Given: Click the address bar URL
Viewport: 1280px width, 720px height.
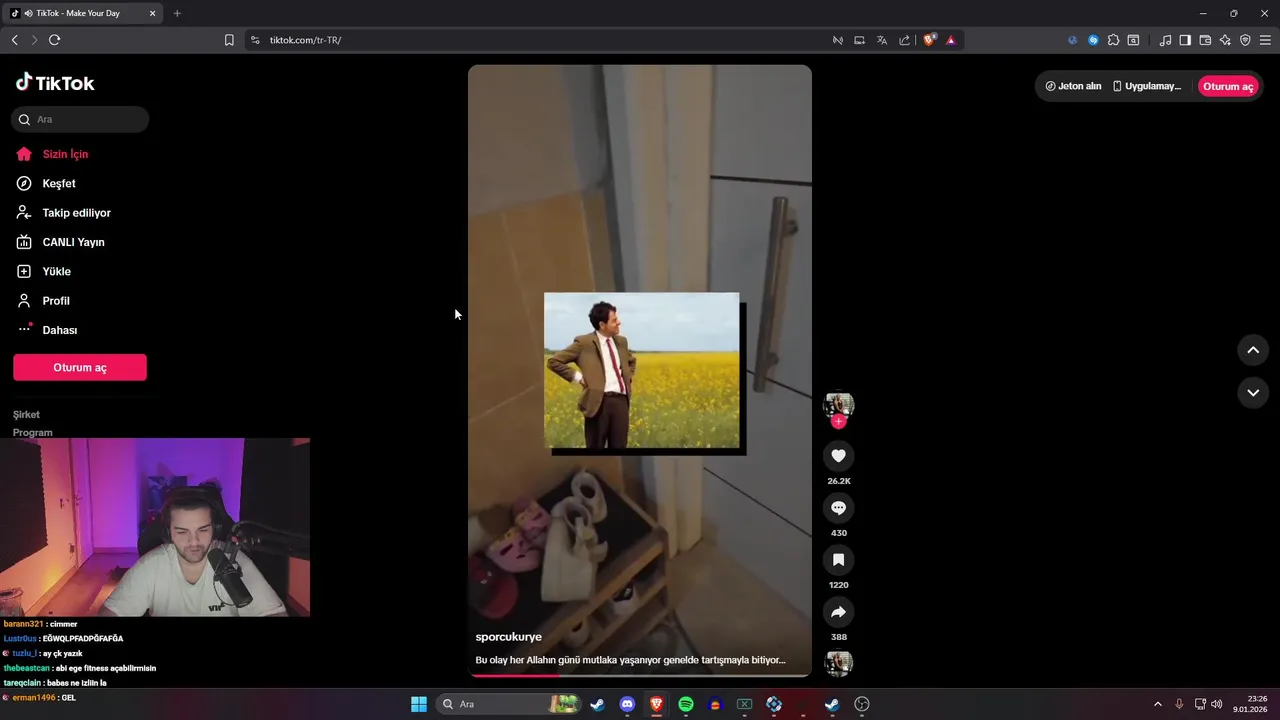Looking at the screenshot, I should [x=305, y=40].
